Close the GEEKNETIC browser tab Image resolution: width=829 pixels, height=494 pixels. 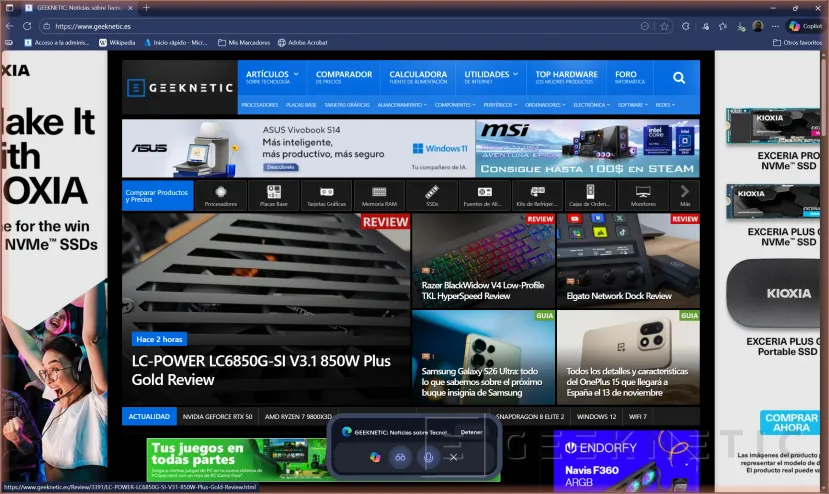pyautogui.click(x=130, y=8)
